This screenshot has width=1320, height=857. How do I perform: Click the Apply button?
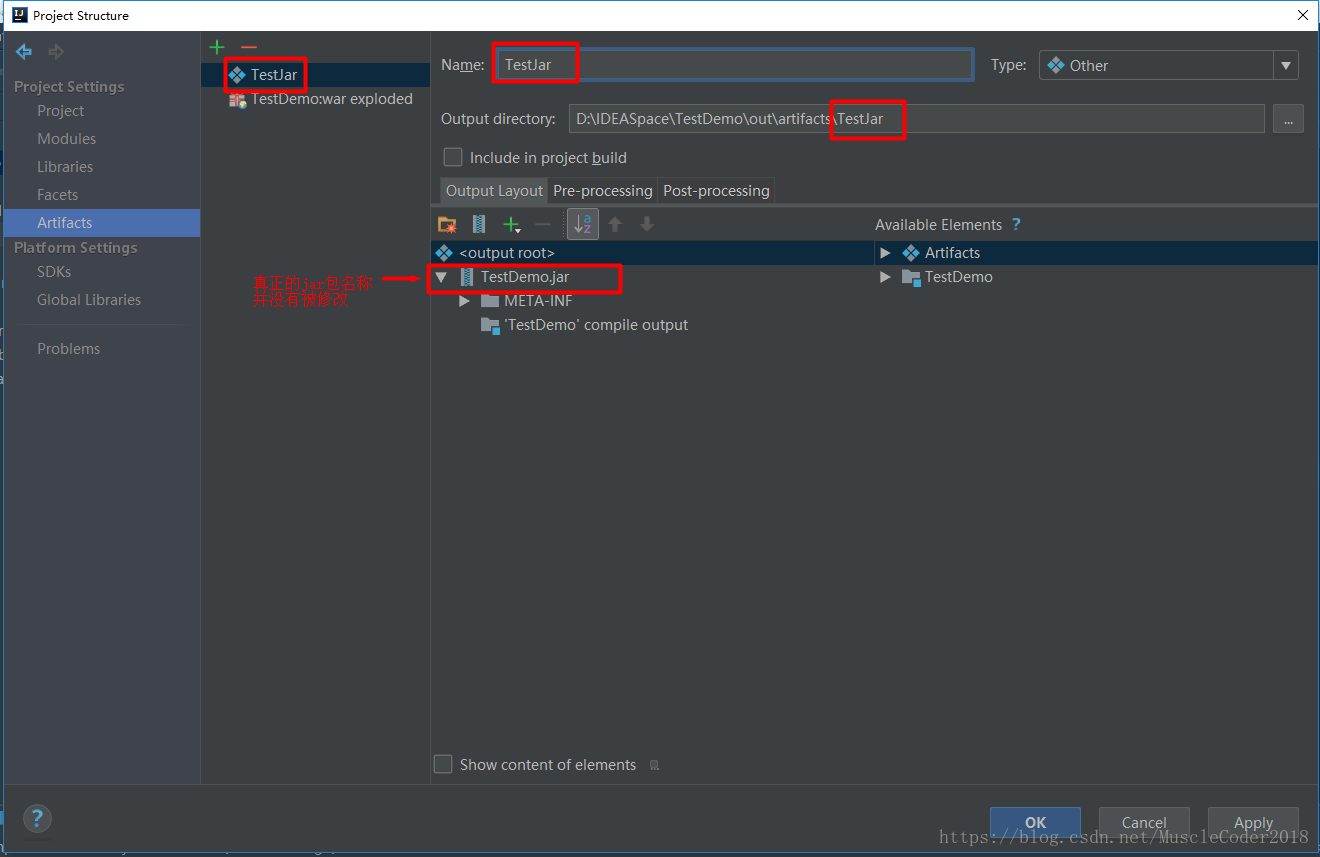[1253, 823]
